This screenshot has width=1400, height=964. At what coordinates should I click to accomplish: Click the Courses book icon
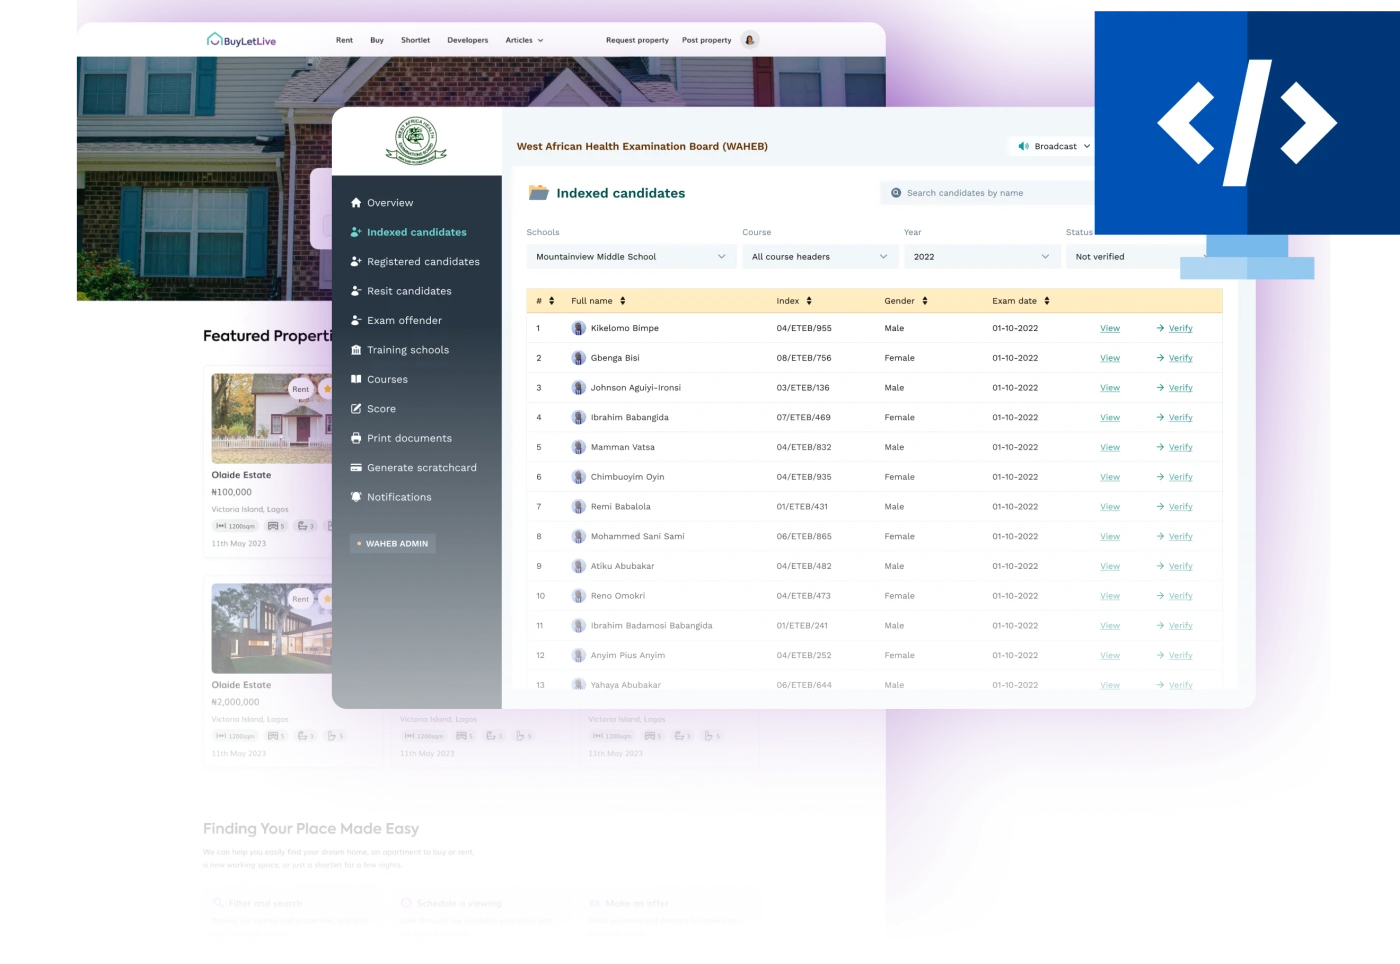[x=356, y=379]
